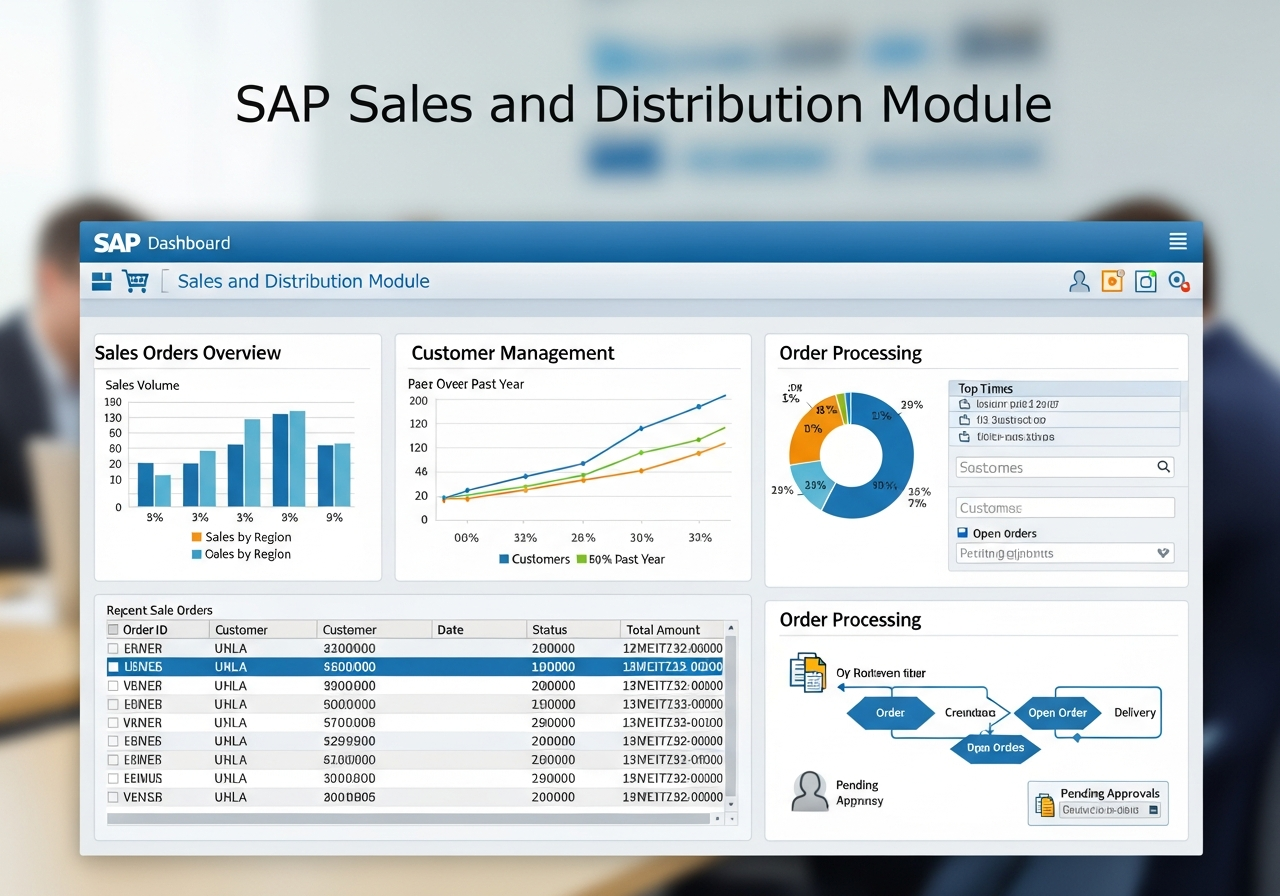The image size is (1280, 896).
Task: Uncheck the highlighted LISNEB order row checkbox
Action: (115, 666)
